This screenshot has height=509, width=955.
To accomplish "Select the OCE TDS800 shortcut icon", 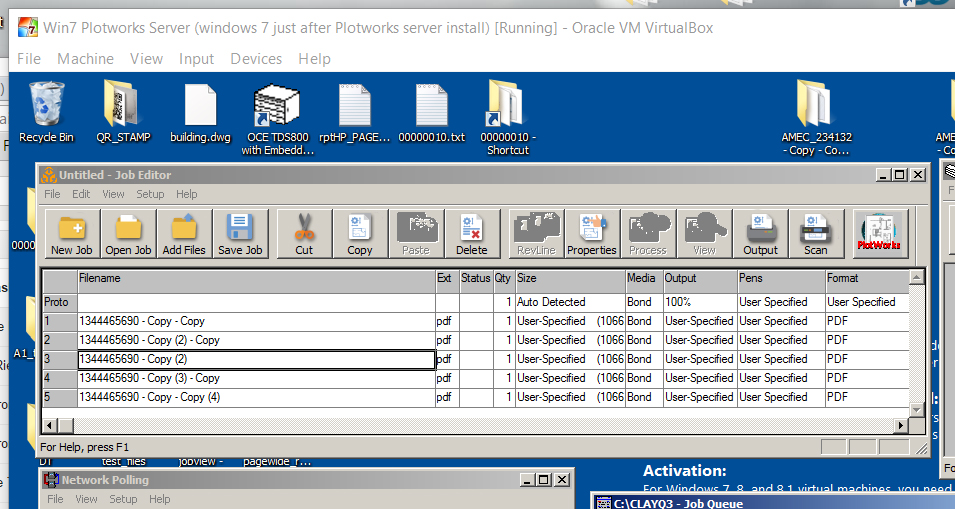I will tap(278, 119).
